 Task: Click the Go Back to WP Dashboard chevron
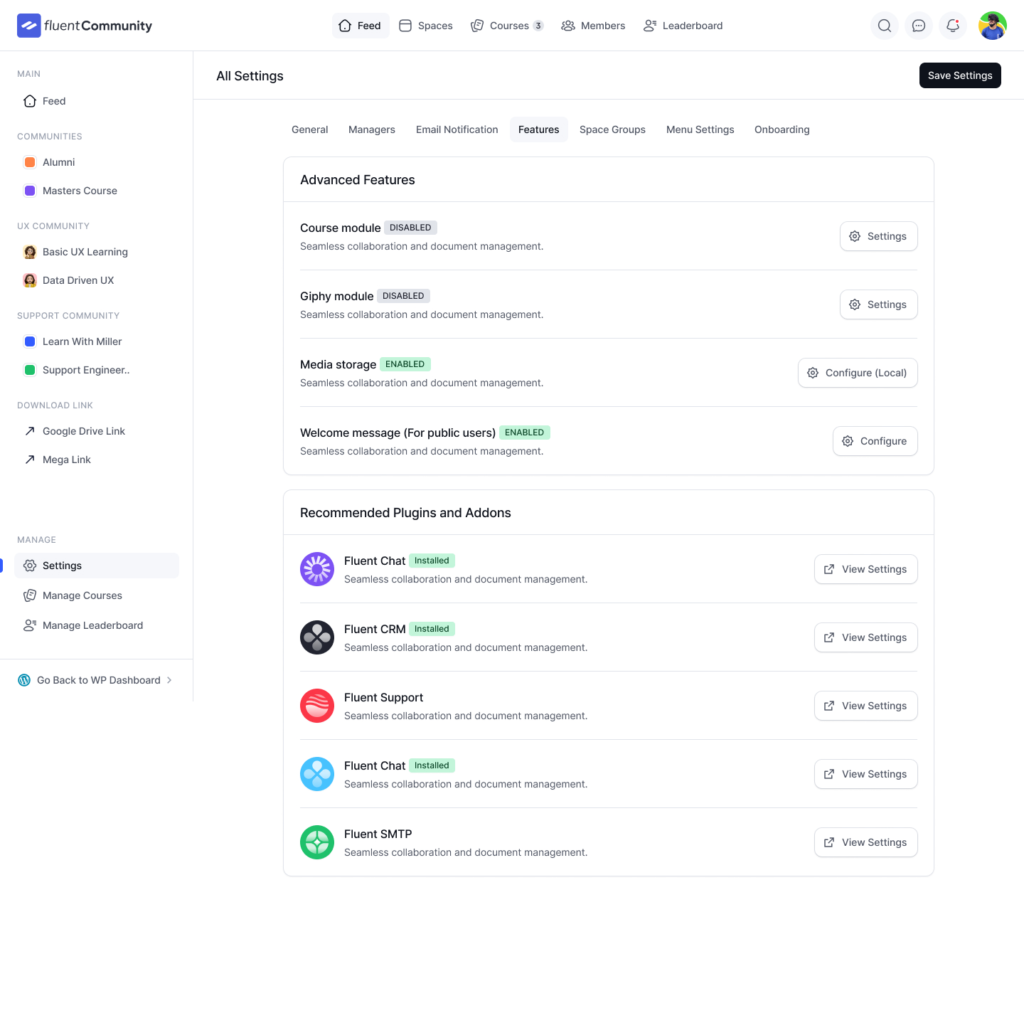tap(169, 680)
